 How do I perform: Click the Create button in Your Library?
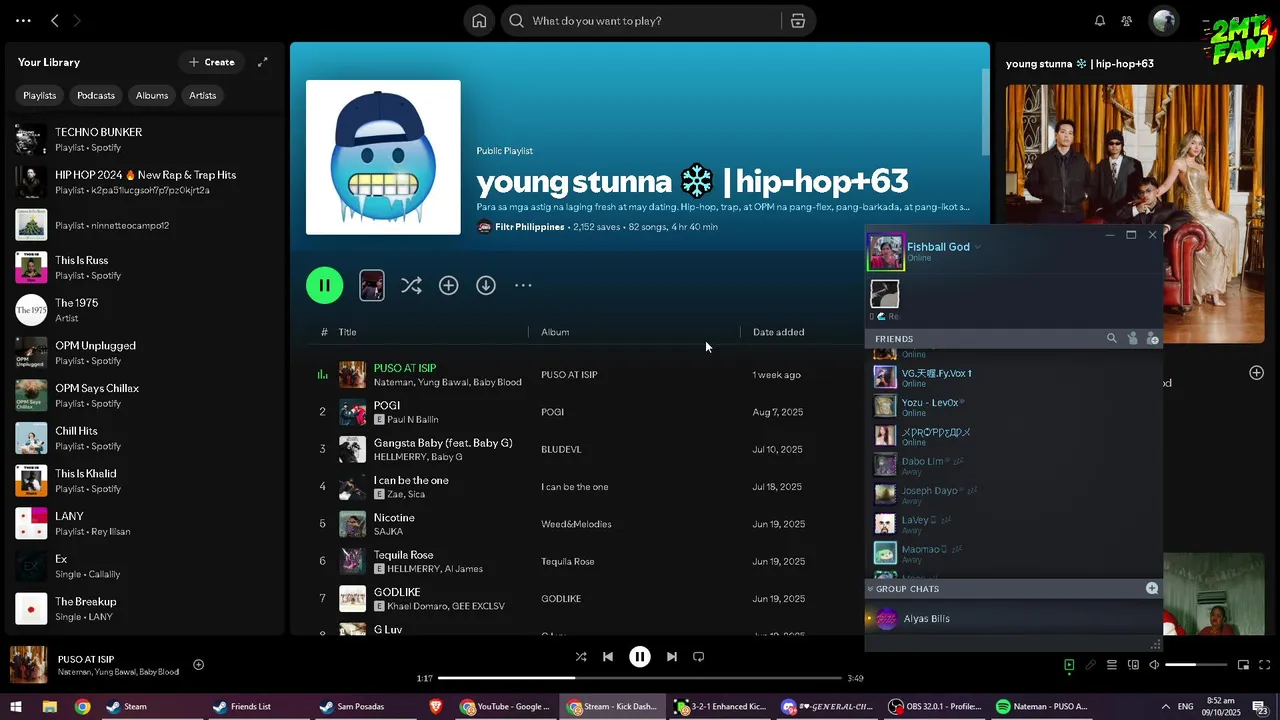tap(211, 62)
